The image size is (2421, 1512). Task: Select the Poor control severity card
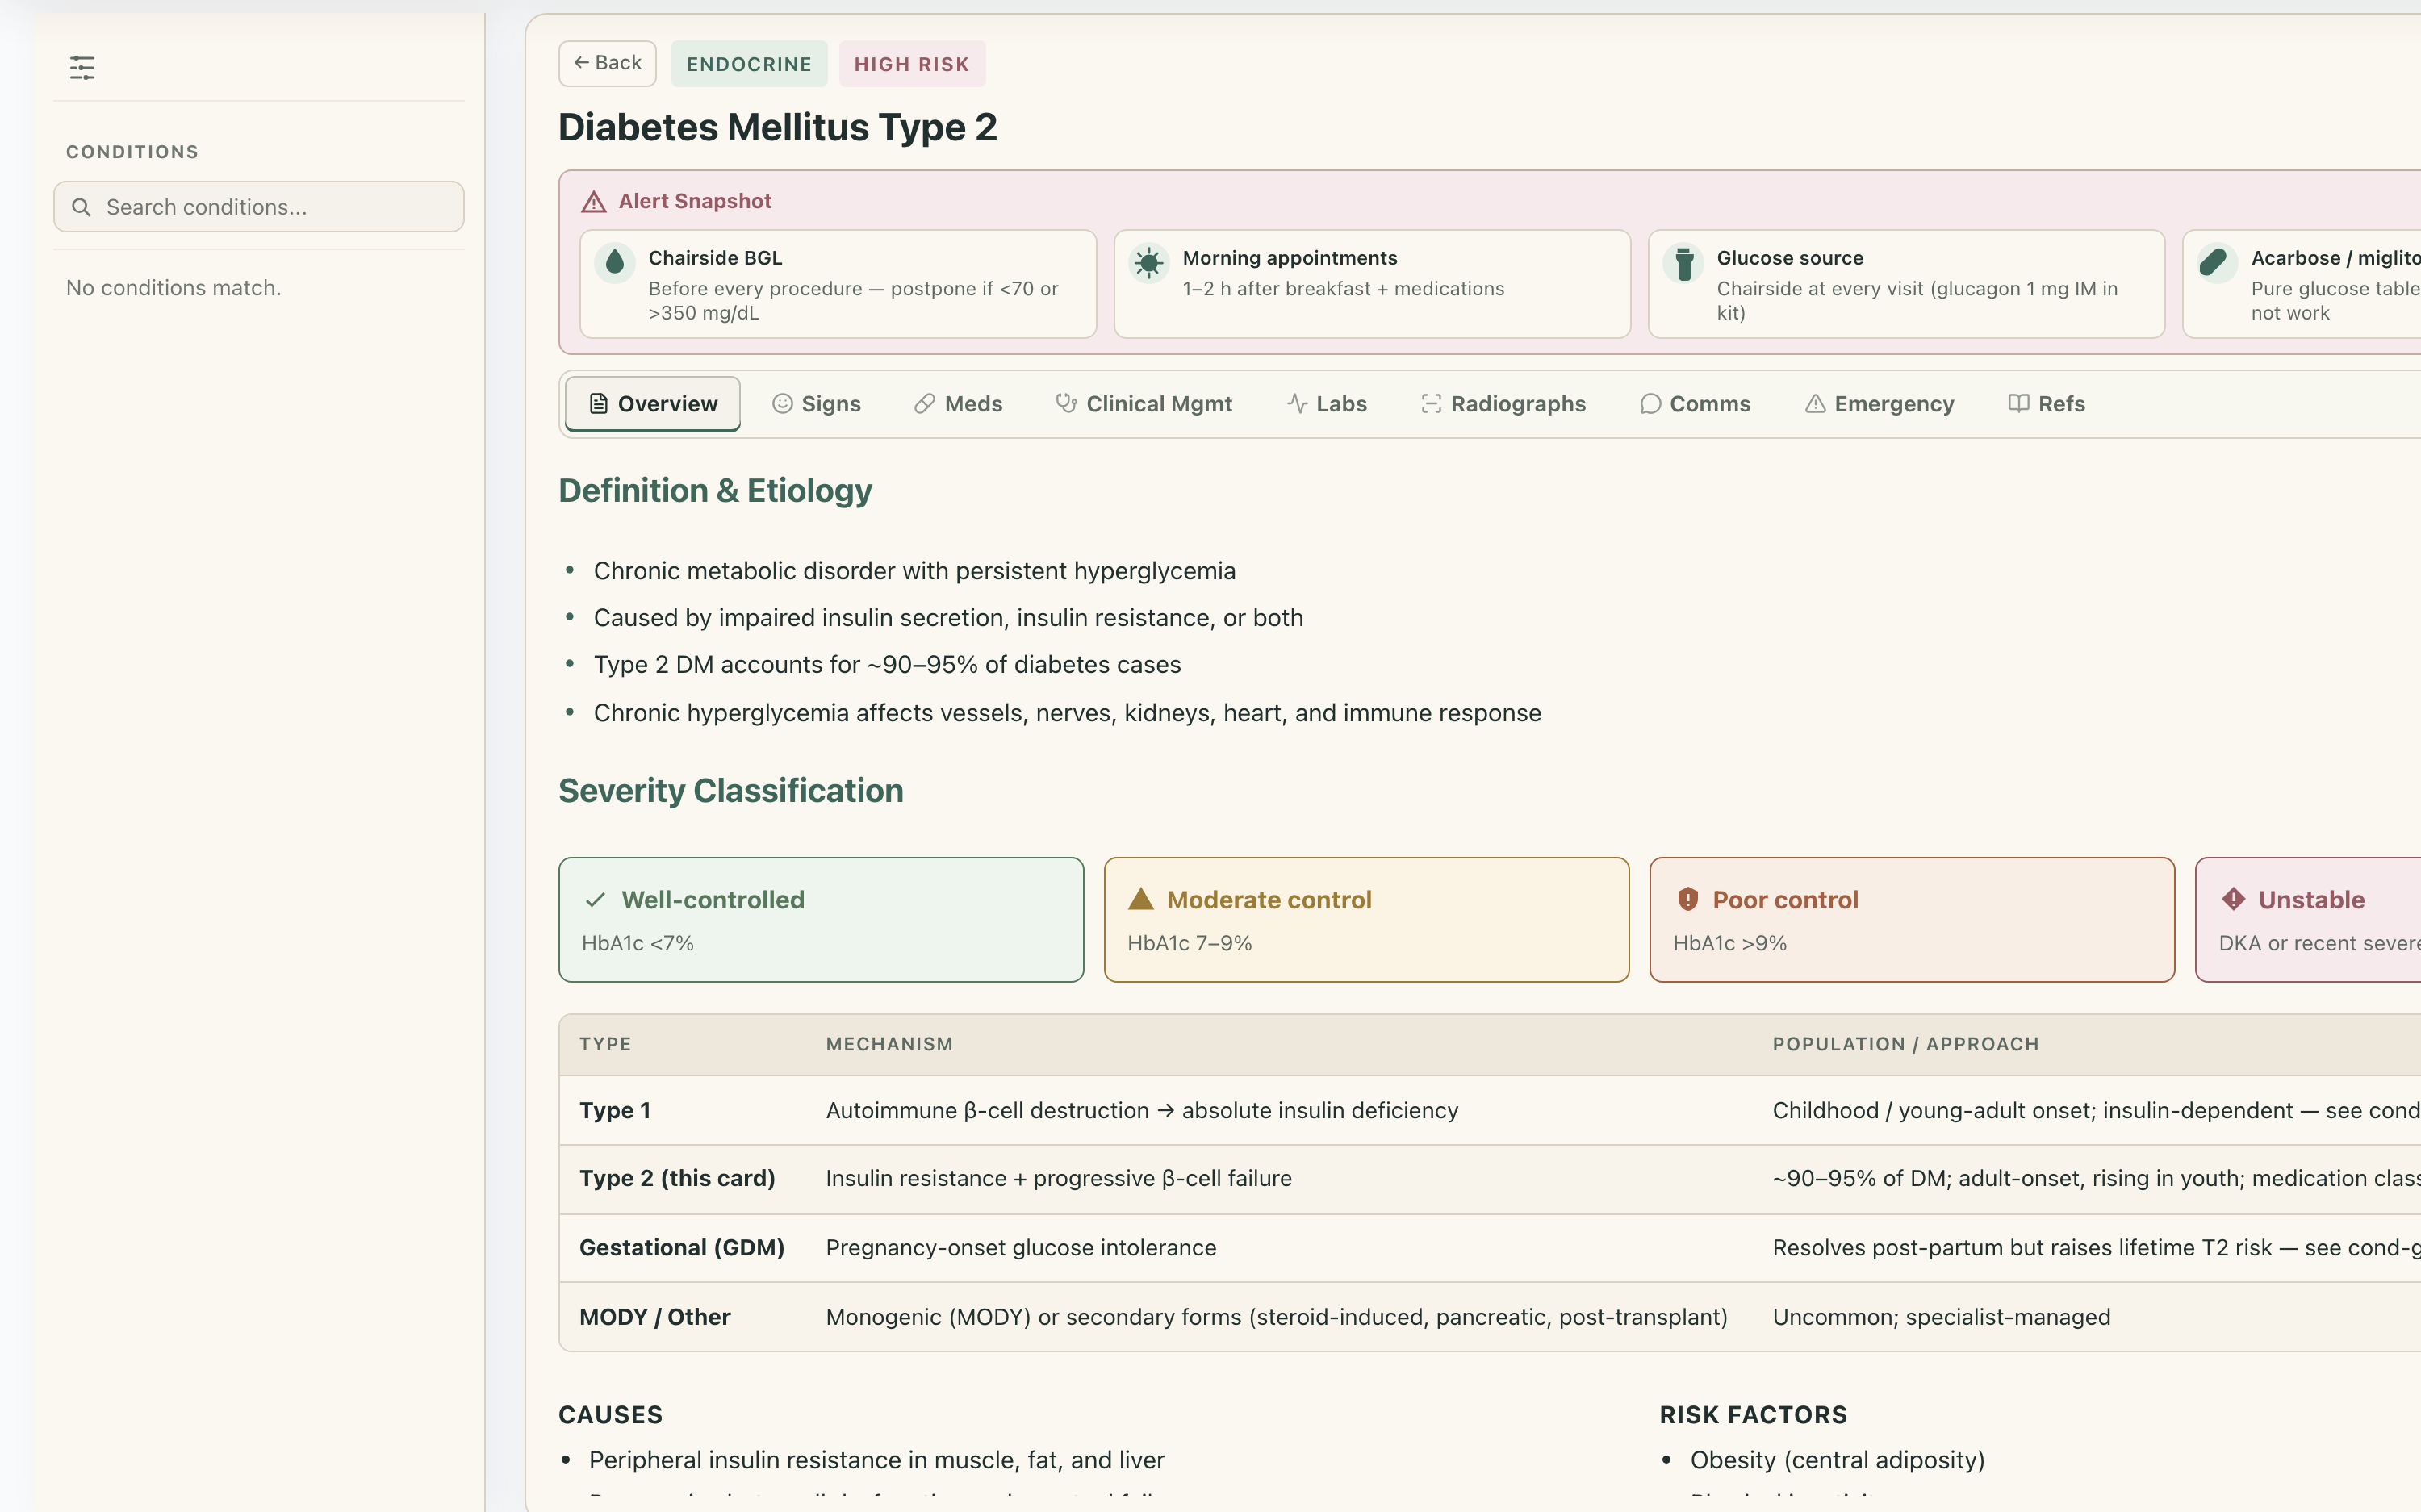coord(1912,920)
